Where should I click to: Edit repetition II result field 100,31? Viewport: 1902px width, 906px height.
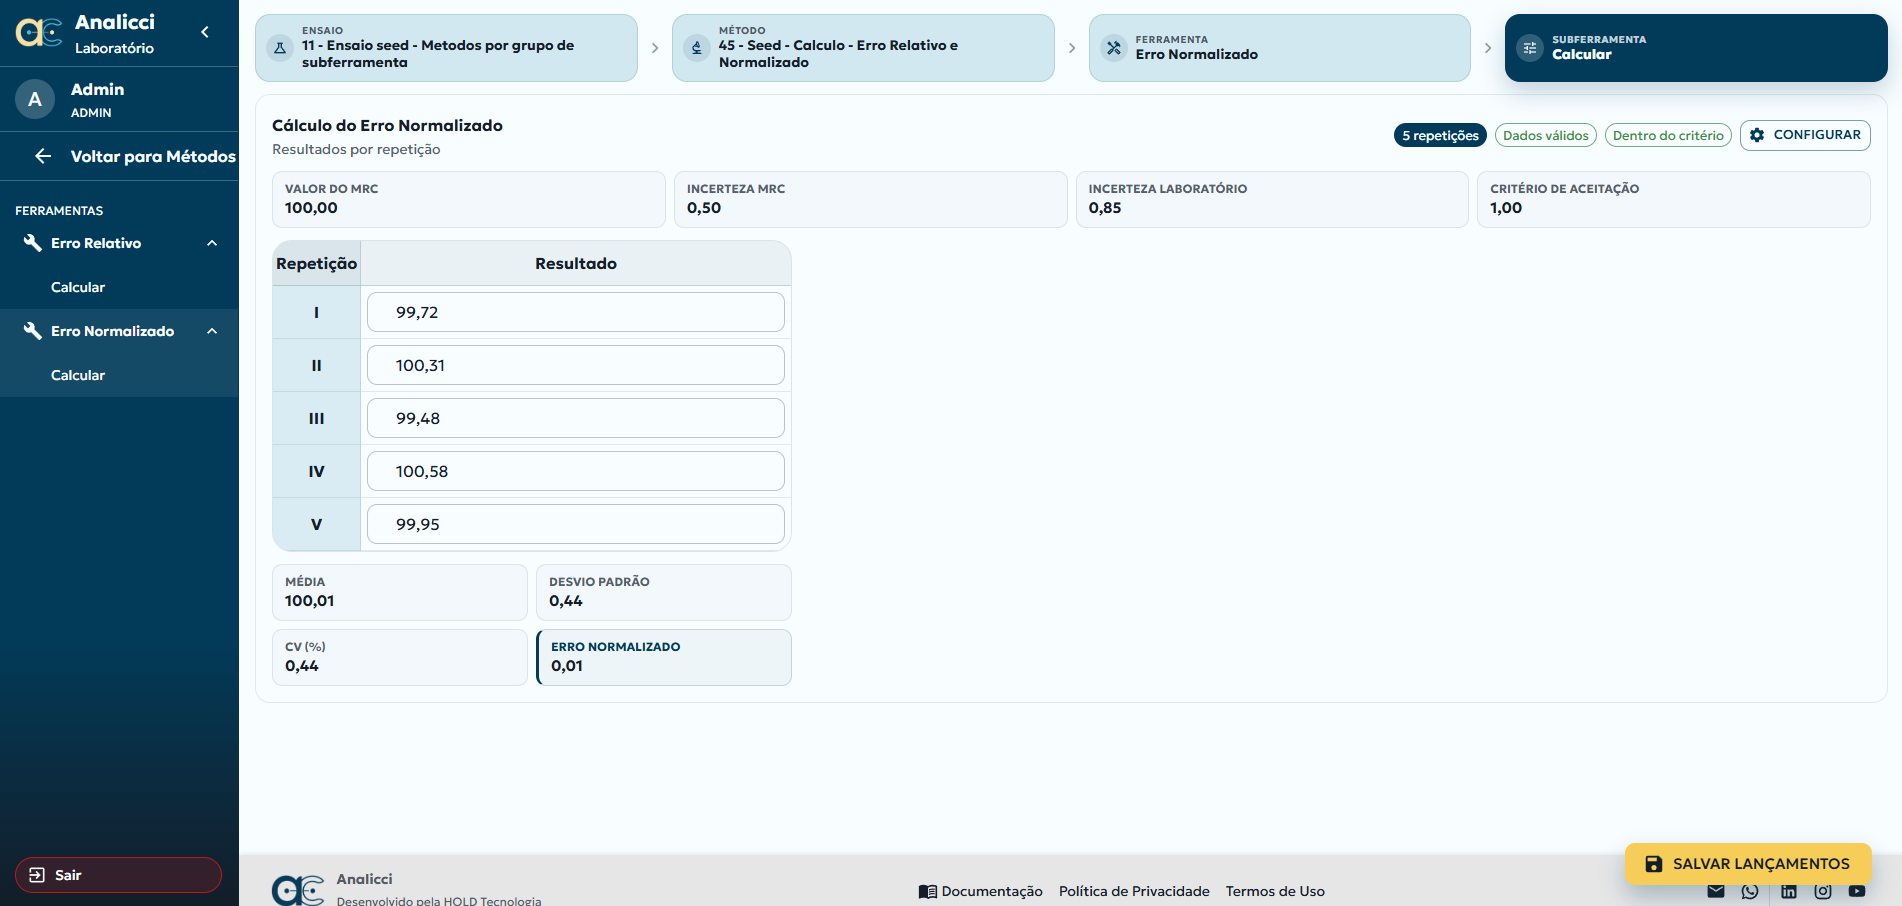(x=576, y=365)
